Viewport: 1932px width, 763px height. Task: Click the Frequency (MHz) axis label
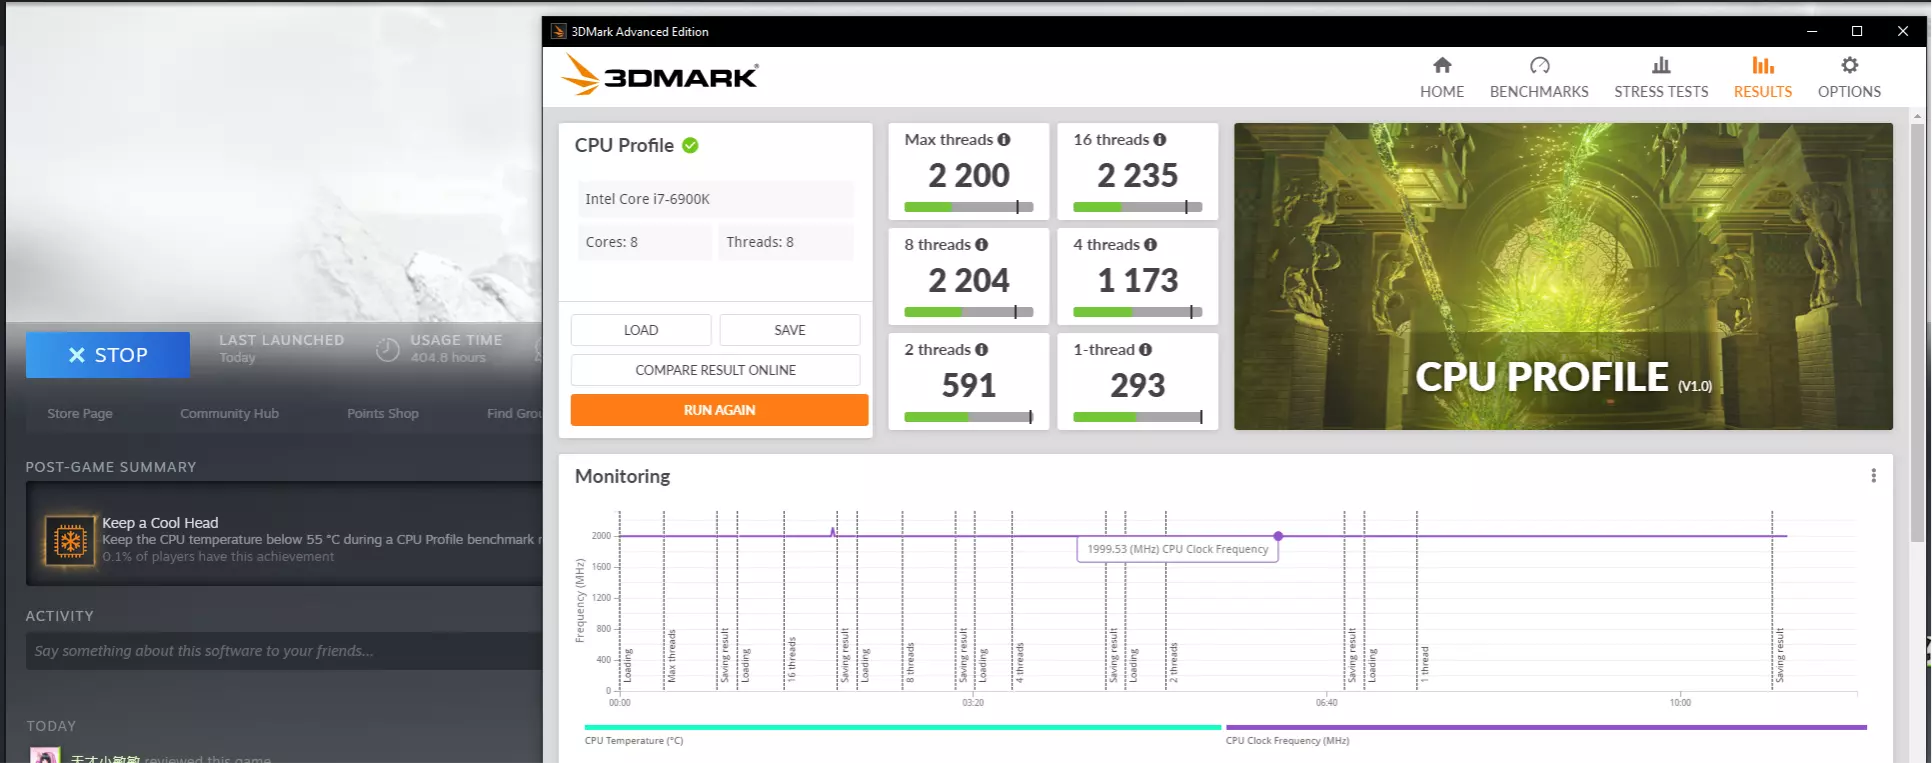pos(580,600)
